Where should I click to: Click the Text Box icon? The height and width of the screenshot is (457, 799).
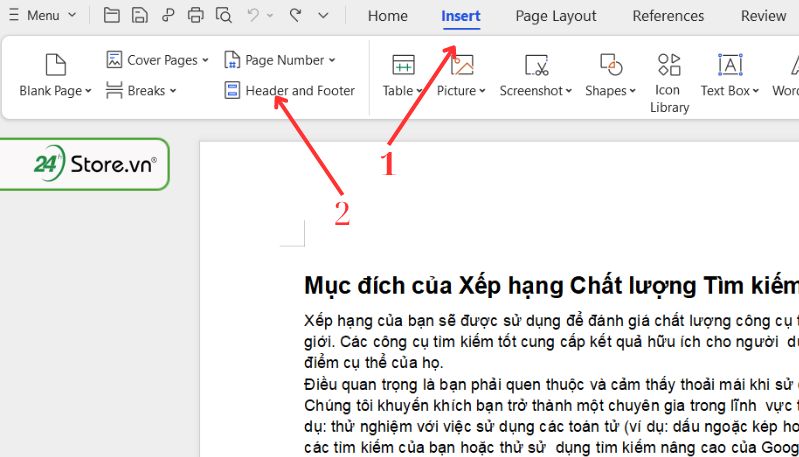730,65
